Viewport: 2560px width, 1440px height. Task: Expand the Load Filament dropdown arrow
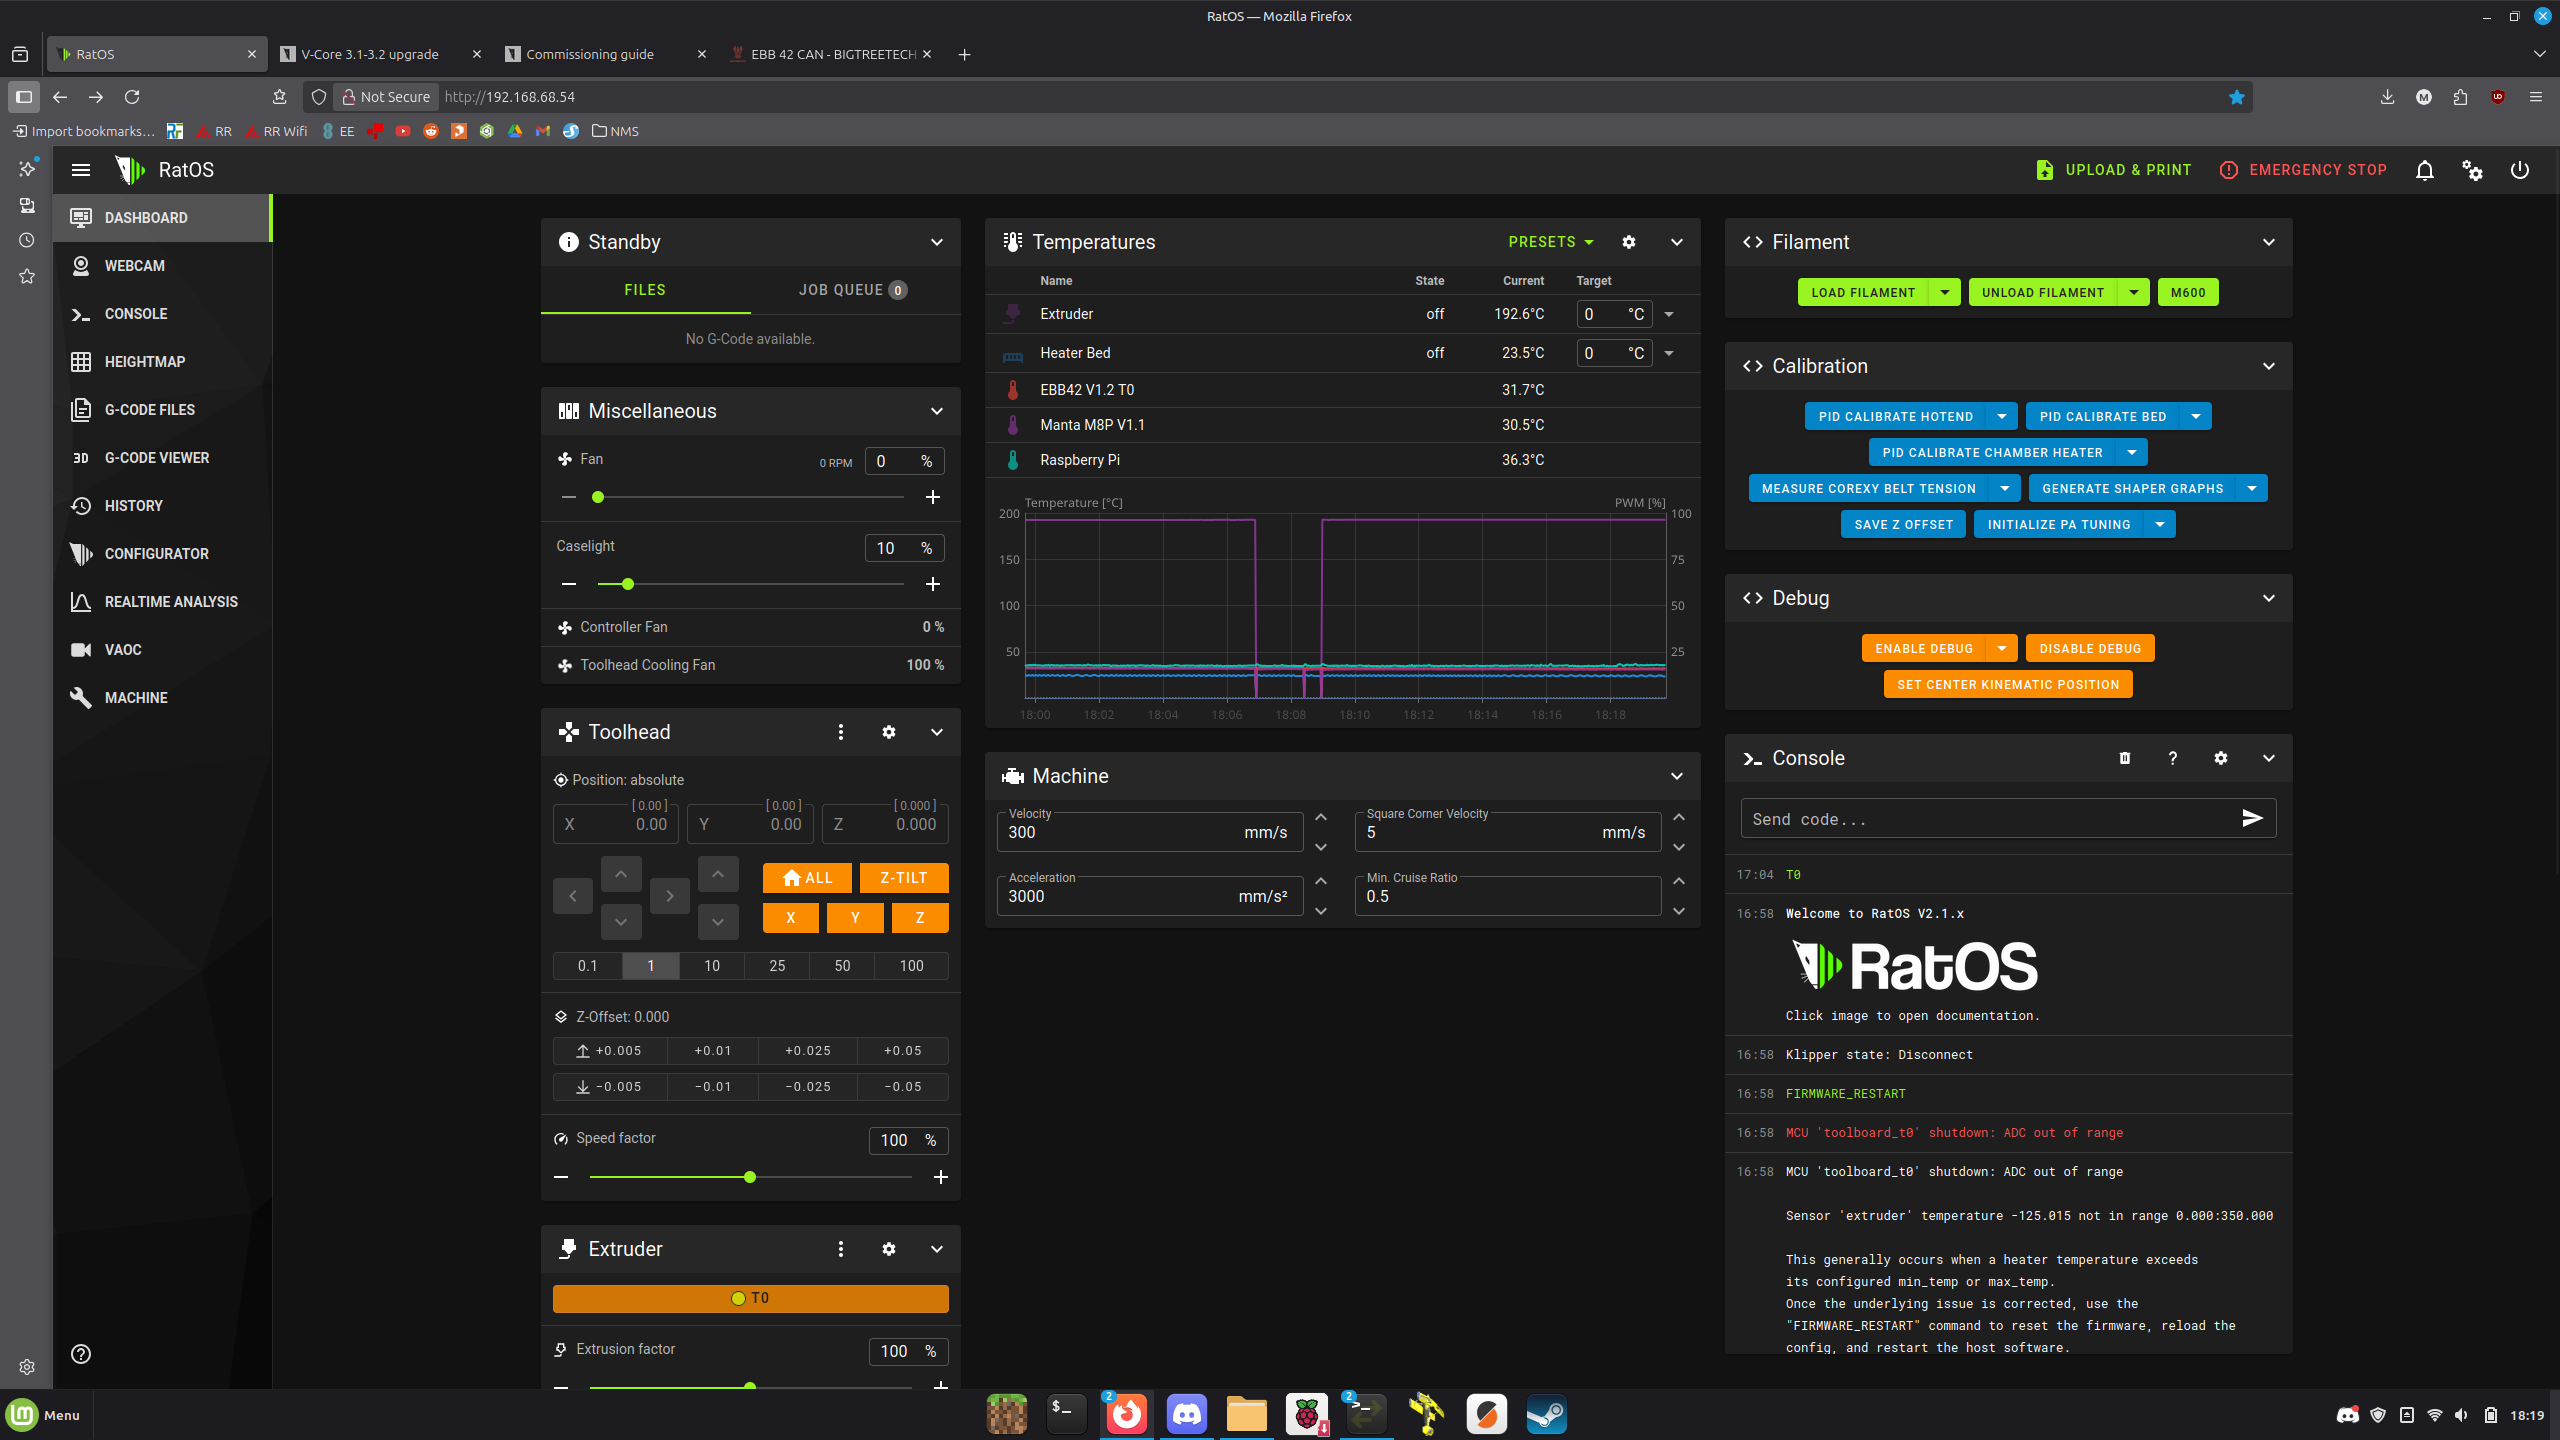coord(1944,292)
